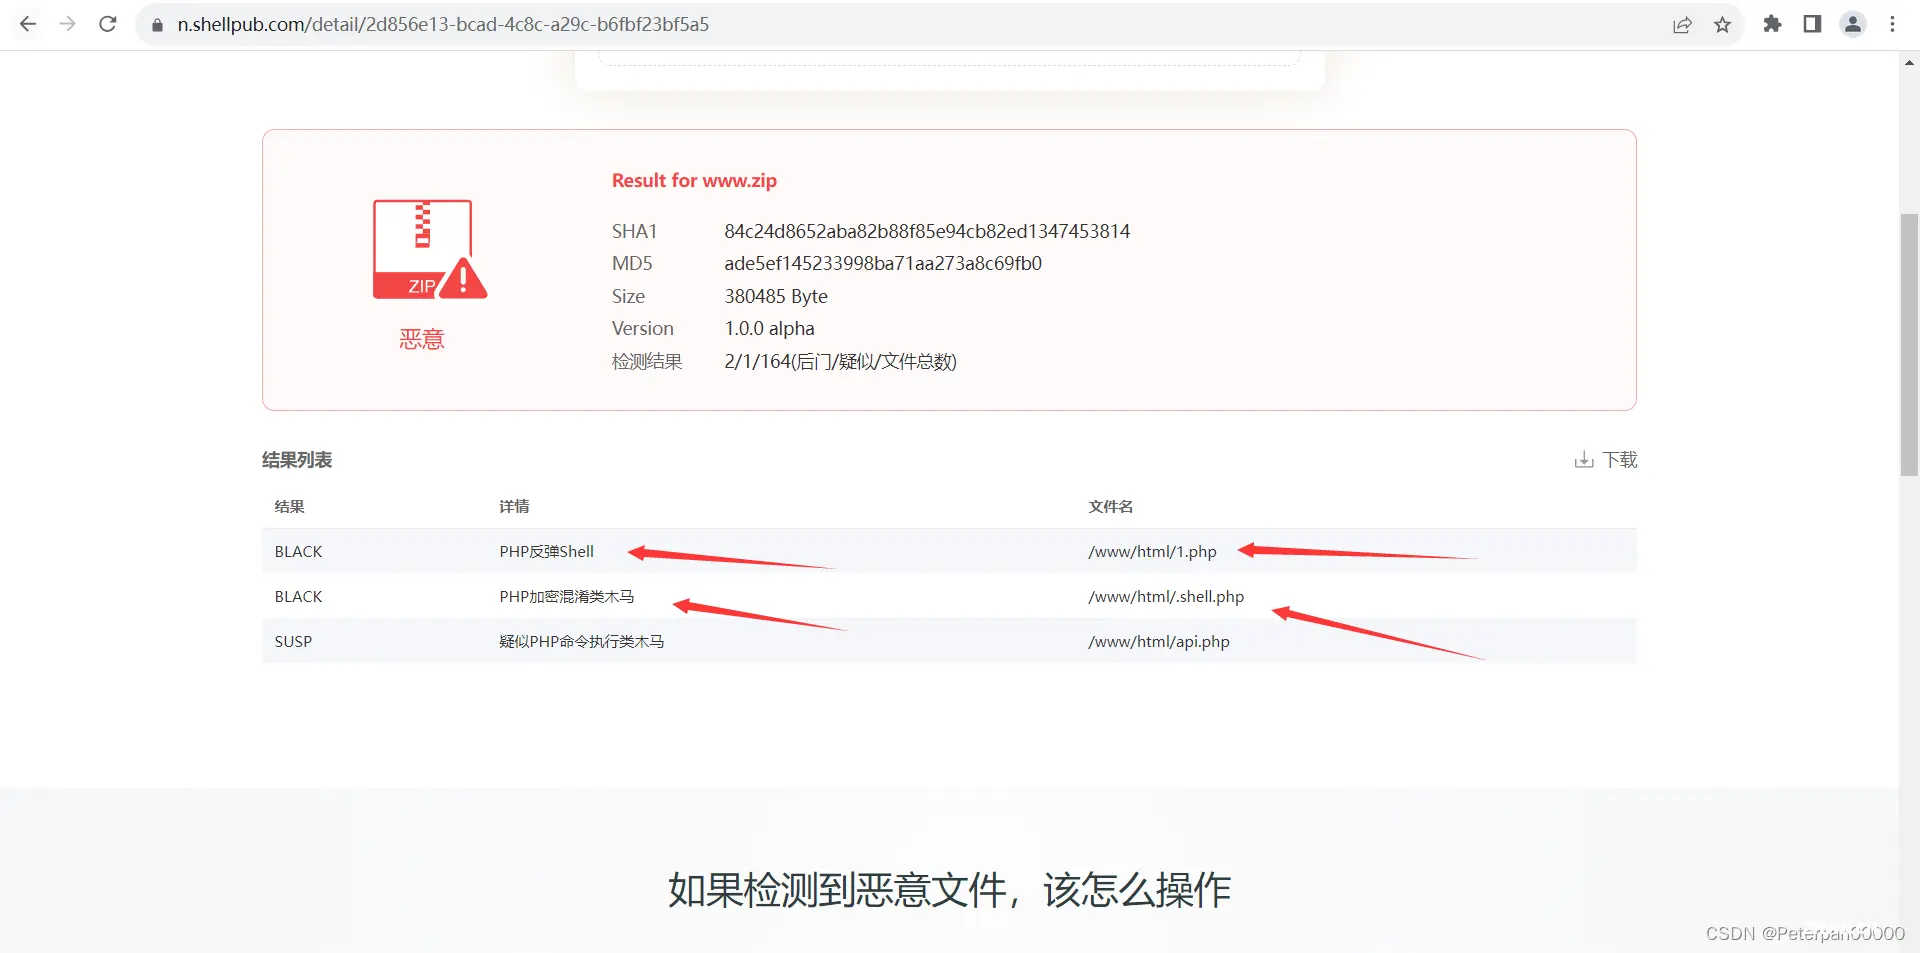Click the /www/html/.shell.php file name
Screen dimensions: 1920x953
1166,597
